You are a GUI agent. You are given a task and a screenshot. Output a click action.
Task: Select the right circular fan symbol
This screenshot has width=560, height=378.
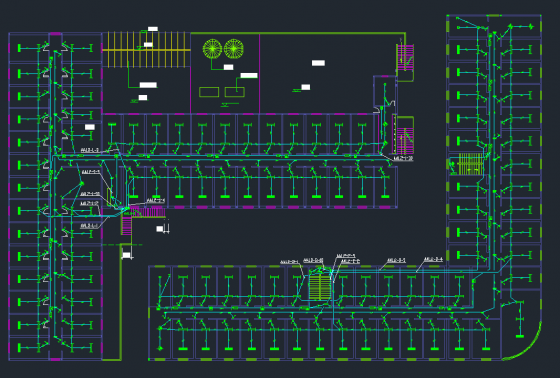[234, 49]
